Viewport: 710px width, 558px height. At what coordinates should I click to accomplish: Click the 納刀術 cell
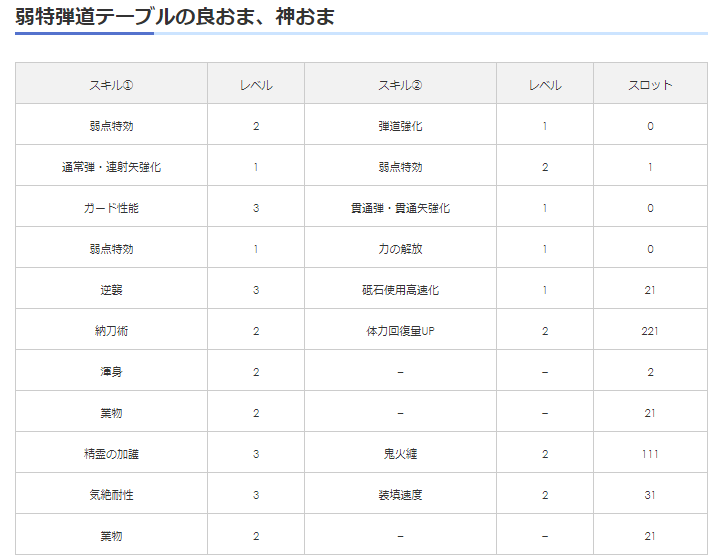(x=111, y=331)
